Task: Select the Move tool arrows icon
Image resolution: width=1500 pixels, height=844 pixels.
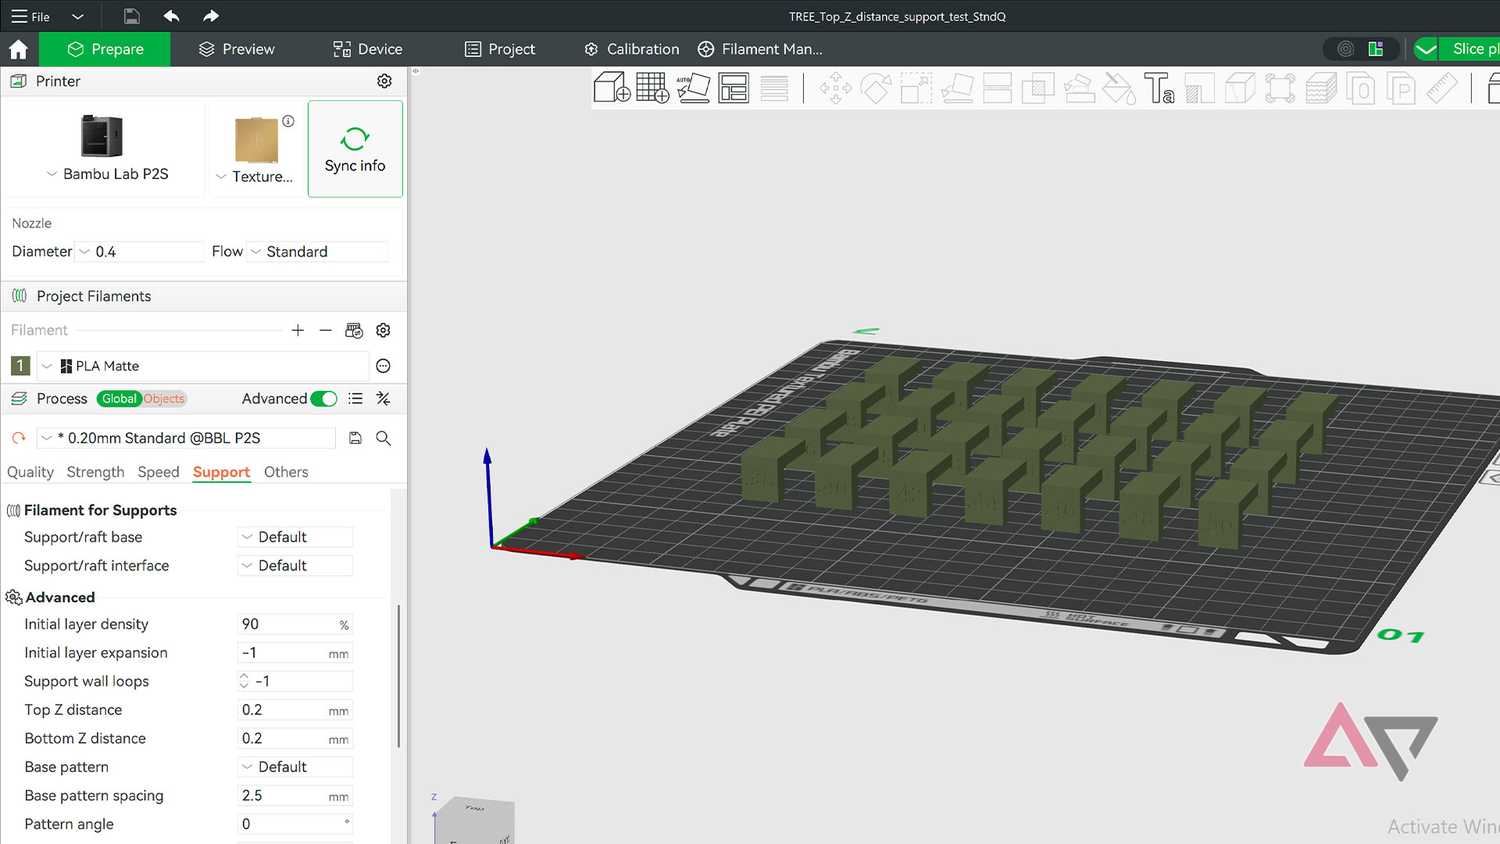Action: click(836, 88)
